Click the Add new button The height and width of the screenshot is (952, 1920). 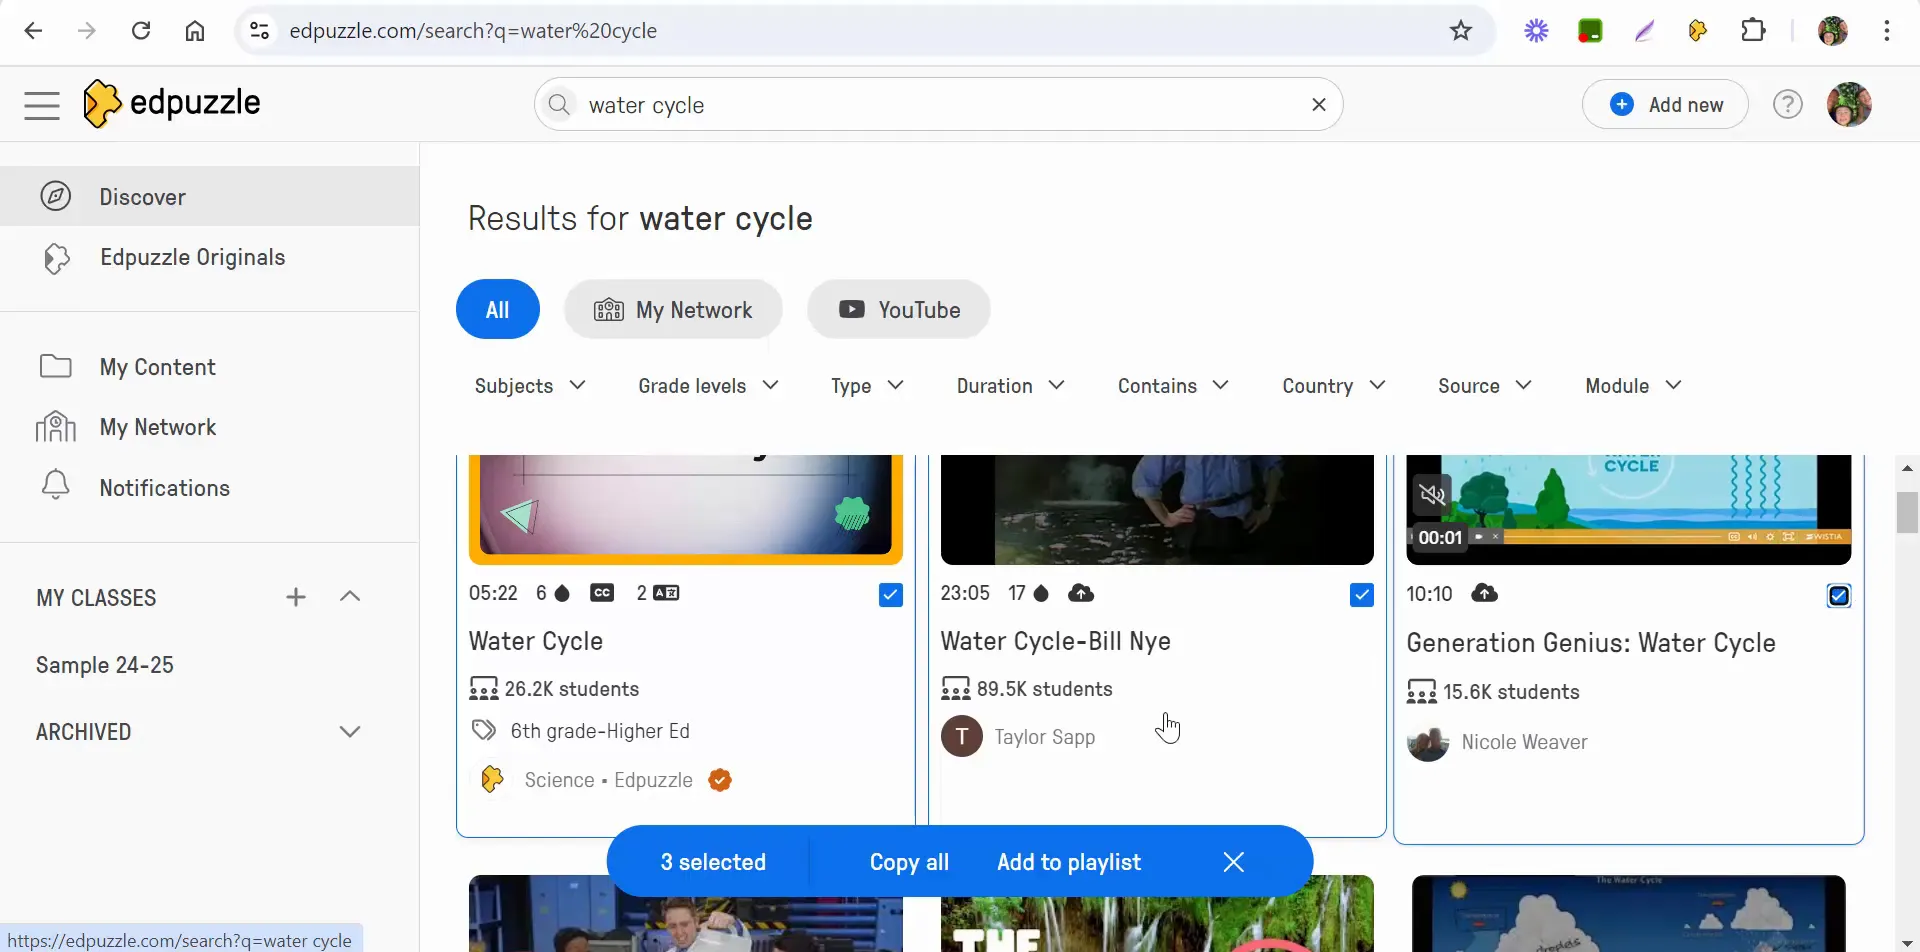pyautogui.click(x=1665, y=105)
